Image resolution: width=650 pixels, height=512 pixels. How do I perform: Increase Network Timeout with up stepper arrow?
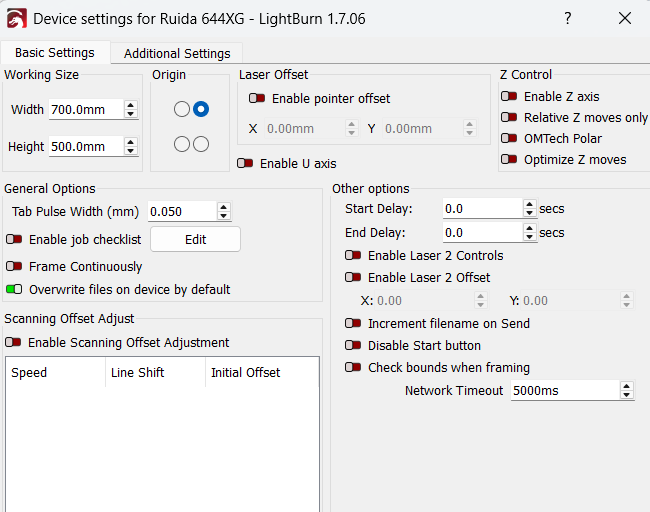coord(627,386)
